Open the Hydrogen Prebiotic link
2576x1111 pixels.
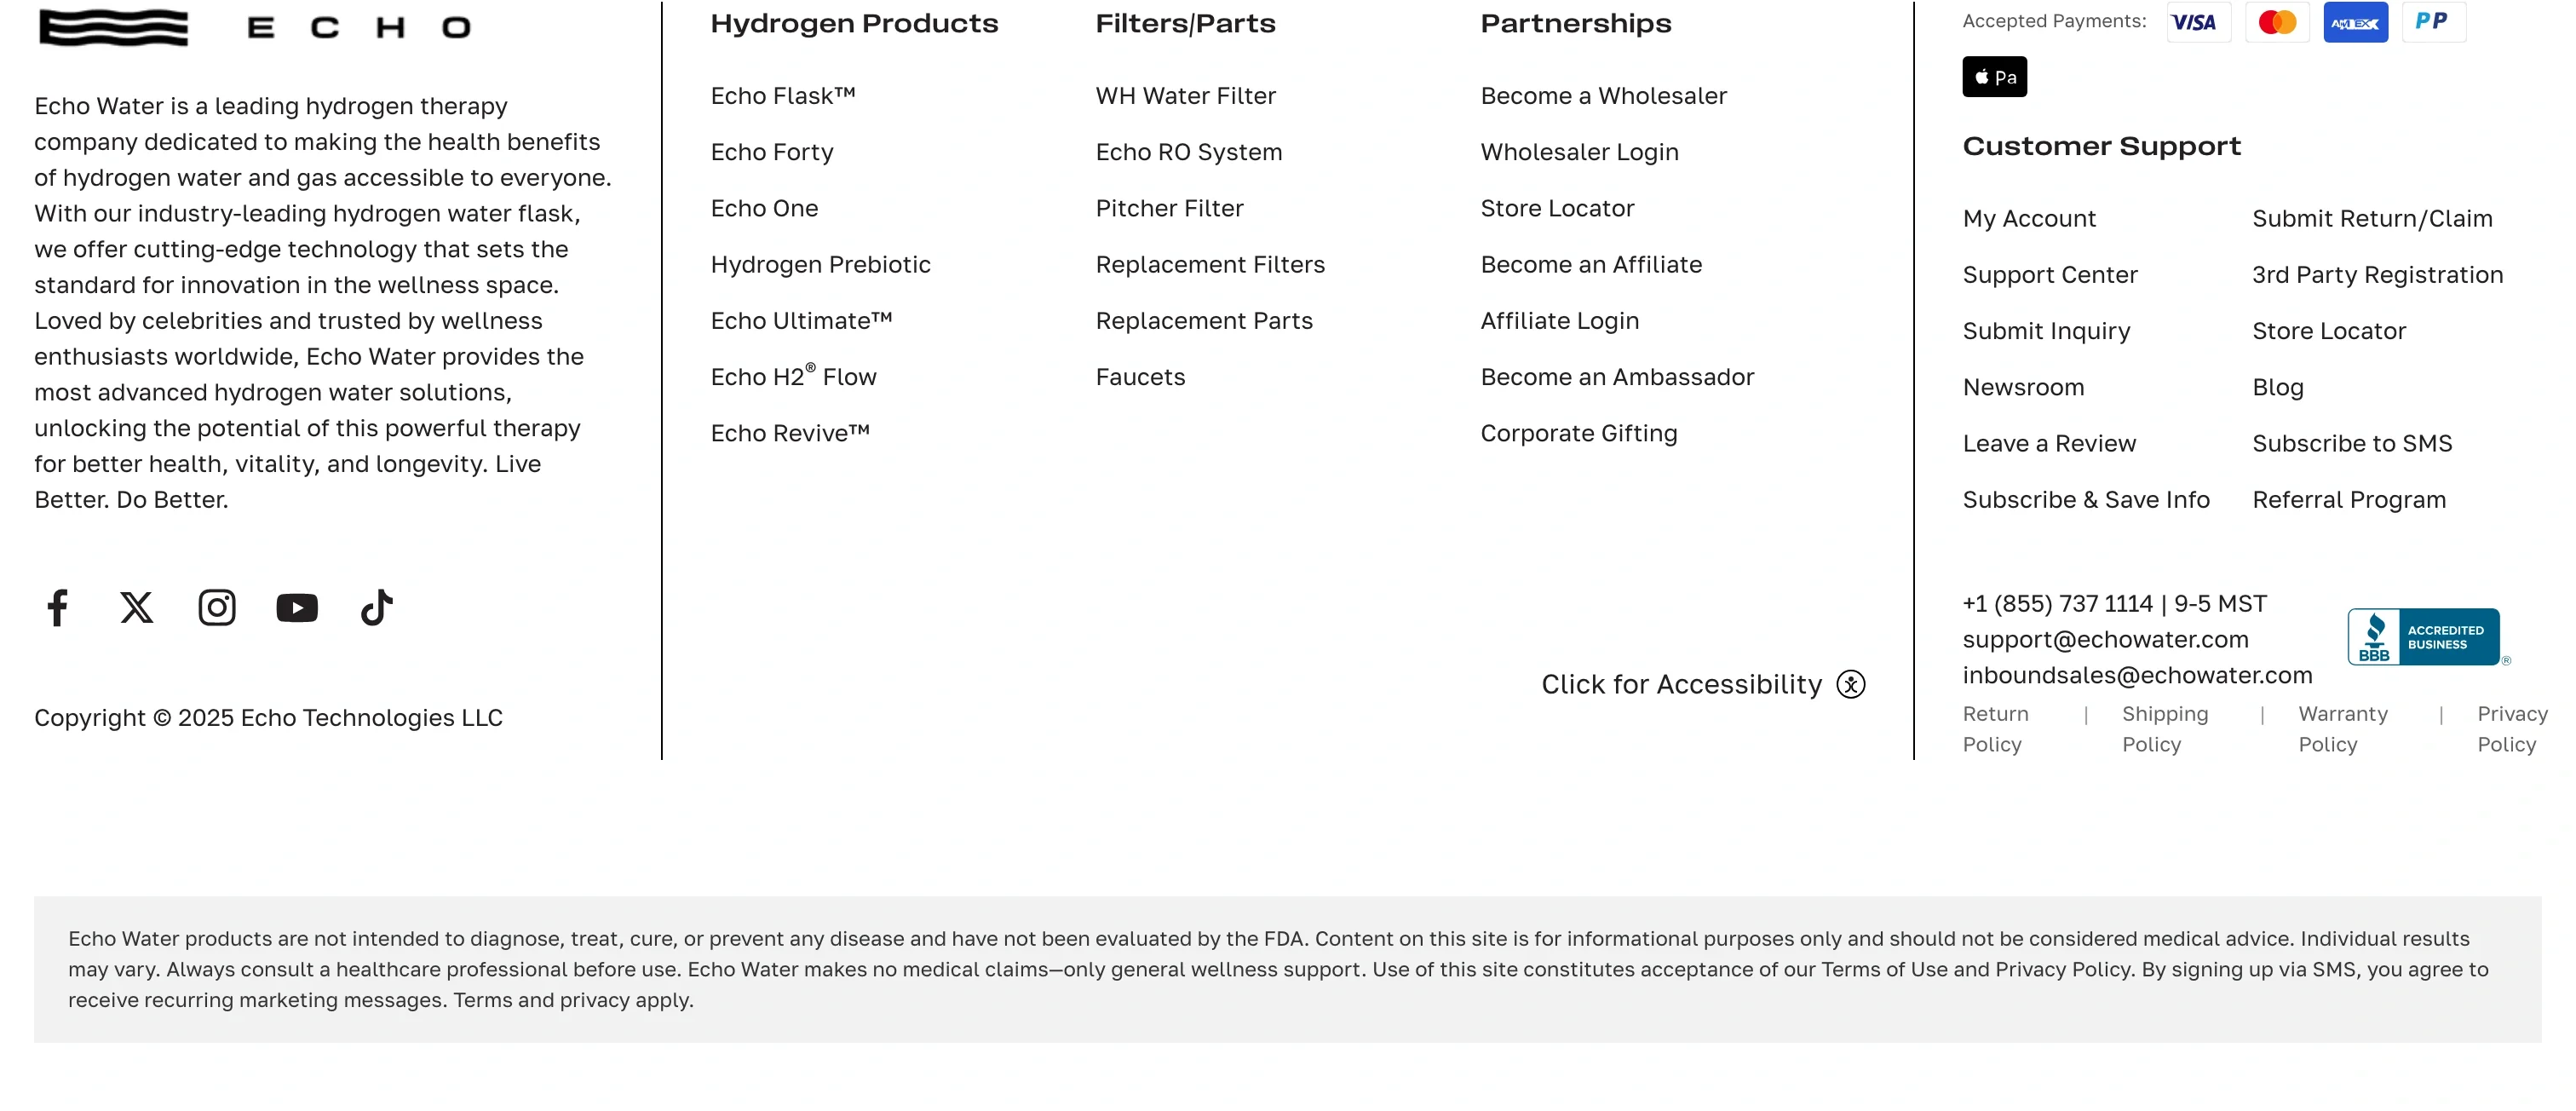click(x=820, y=265)
